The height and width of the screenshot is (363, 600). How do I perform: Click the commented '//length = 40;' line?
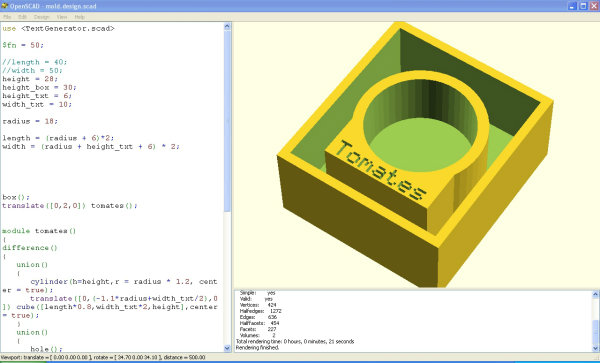coord(34,62)
